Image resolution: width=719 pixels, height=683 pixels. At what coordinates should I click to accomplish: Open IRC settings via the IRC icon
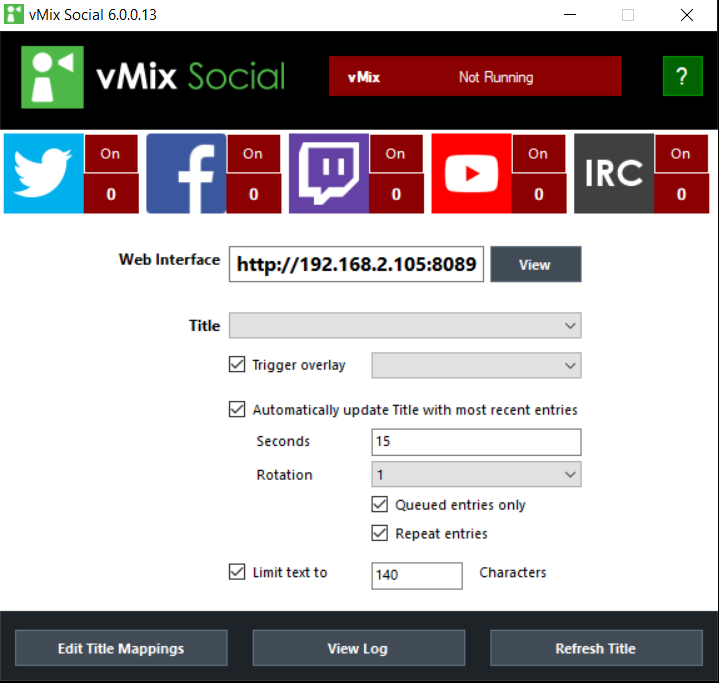(x=614, y=173)
